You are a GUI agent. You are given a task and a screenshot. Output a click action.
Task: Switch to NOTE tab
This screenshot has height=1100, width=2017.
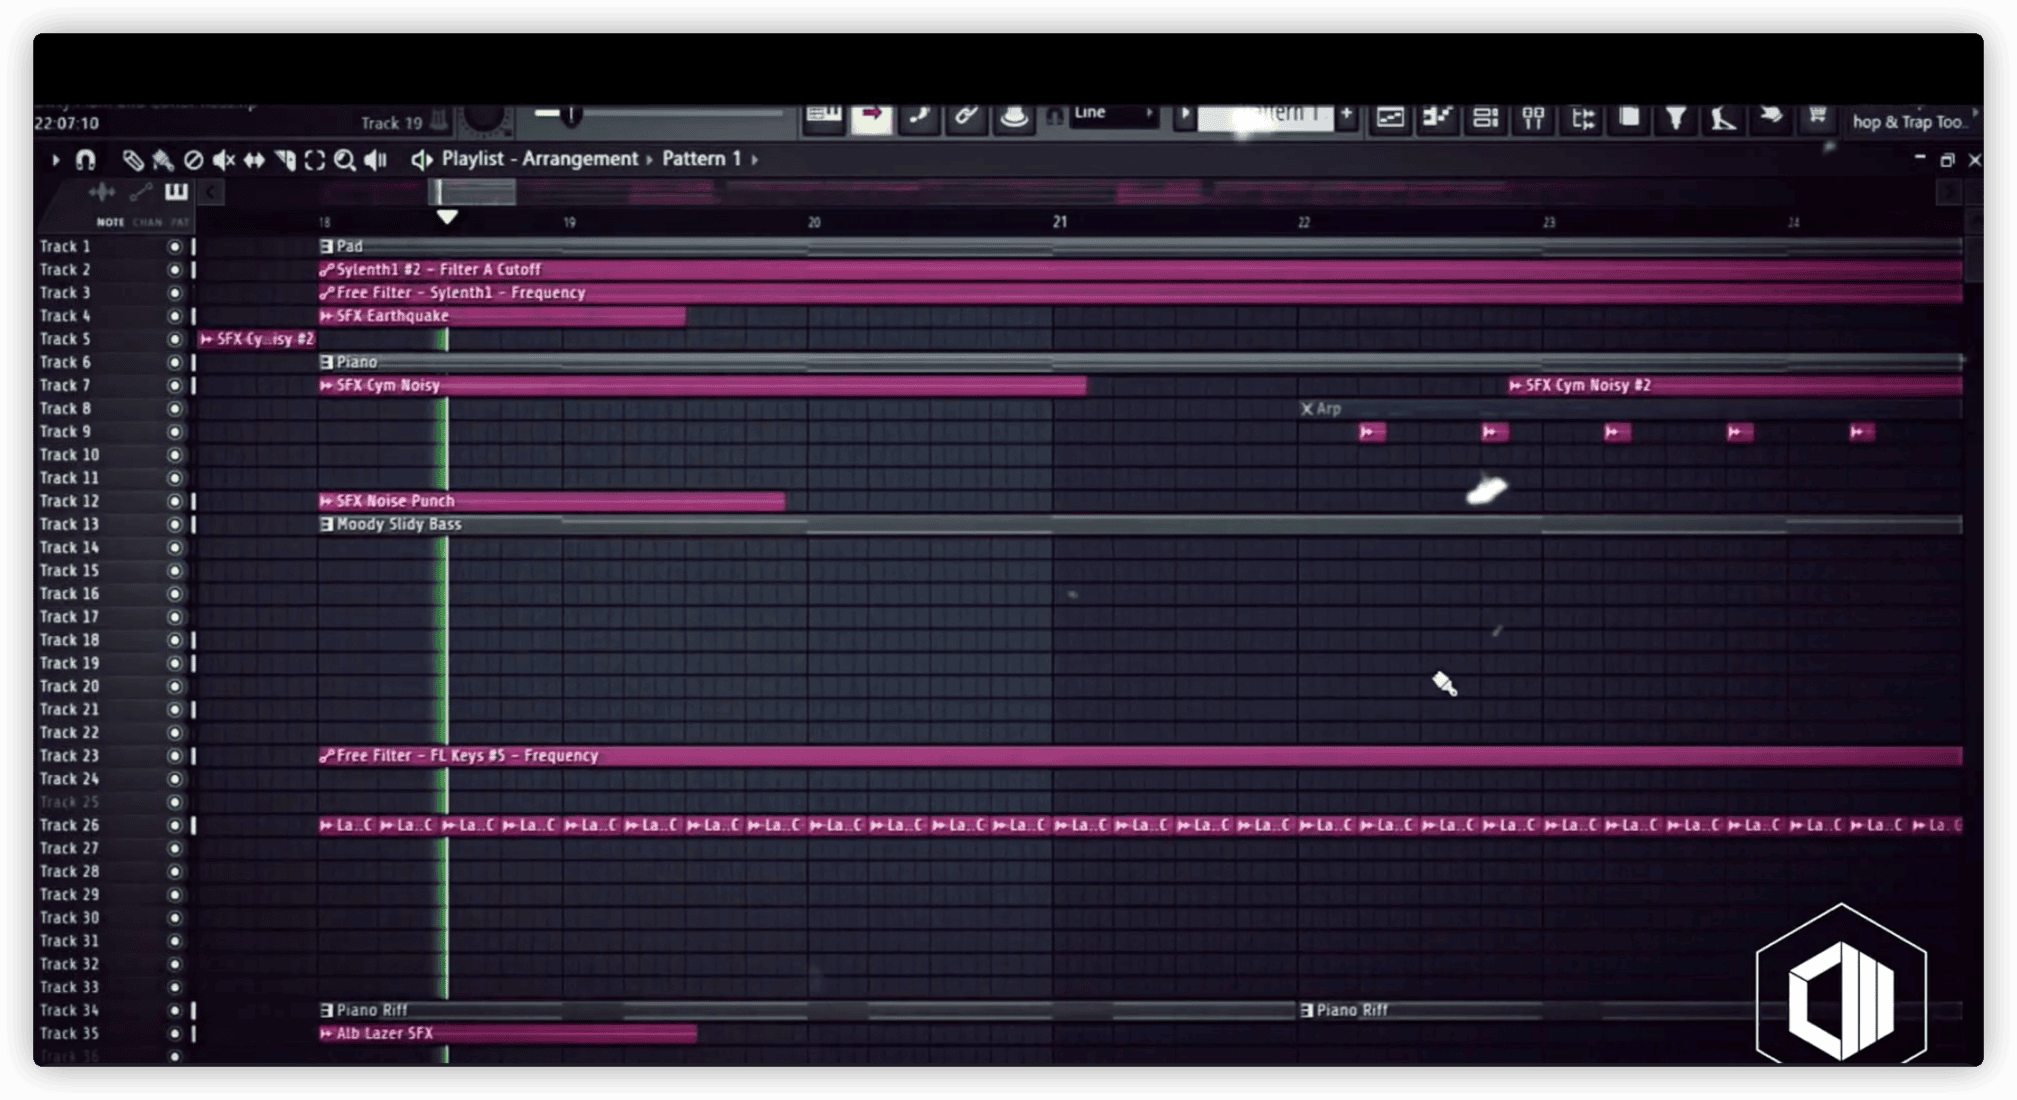[x=110, y=222]
